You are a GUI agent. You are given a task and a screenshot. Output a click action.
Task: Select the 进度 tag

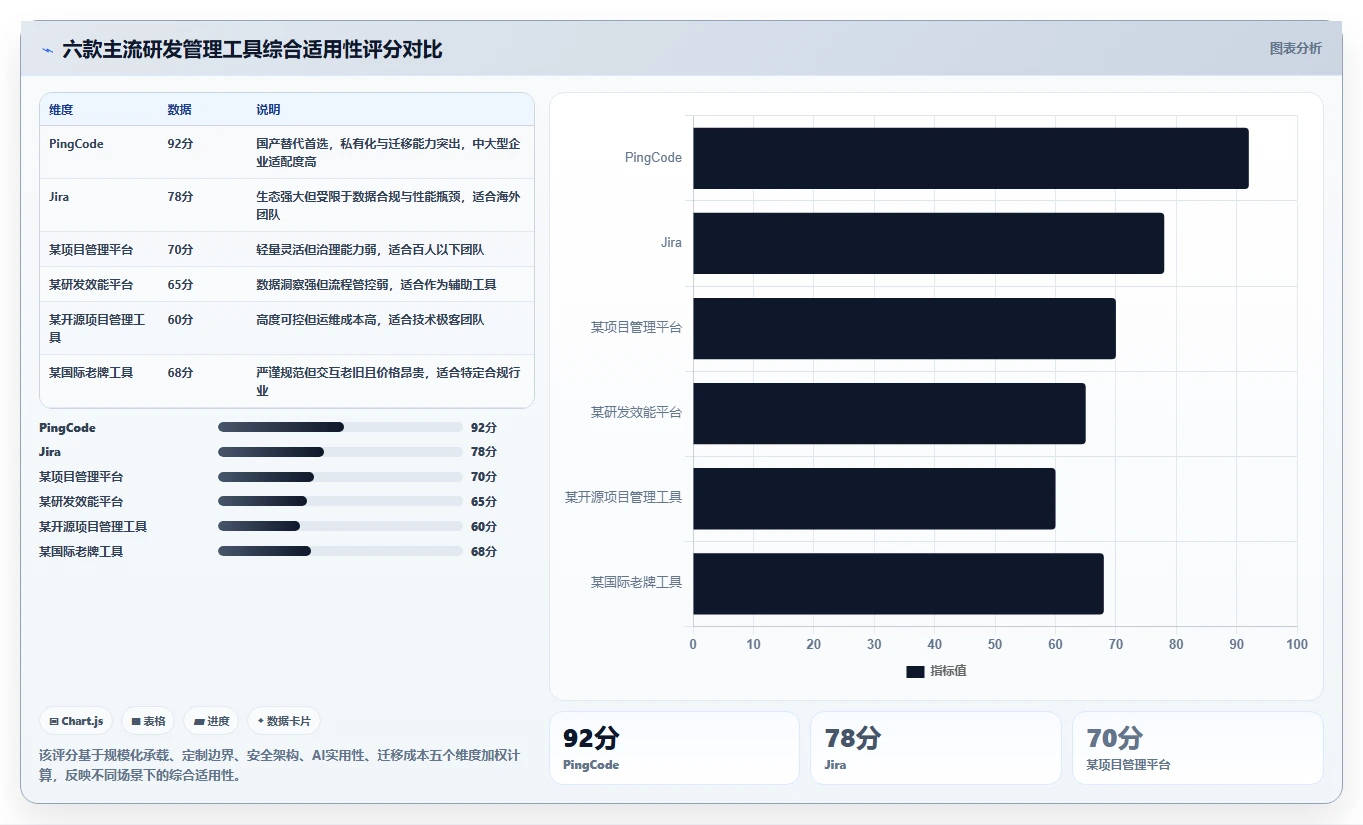[211, 721]
